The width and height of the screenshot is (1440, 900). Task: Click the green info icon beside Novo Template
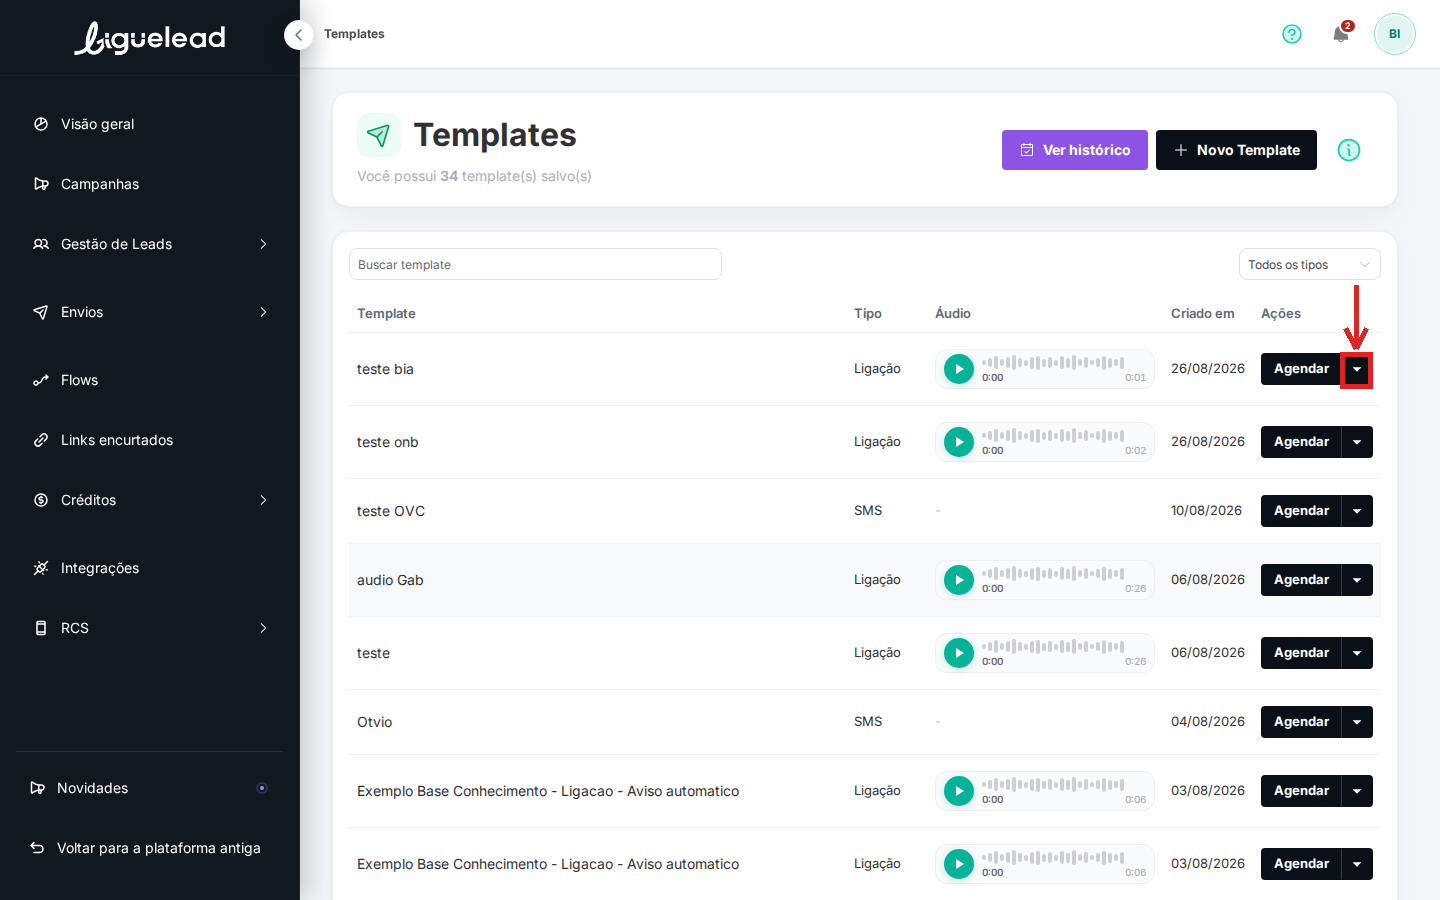pyautogui.click(x=1349, y=150)
